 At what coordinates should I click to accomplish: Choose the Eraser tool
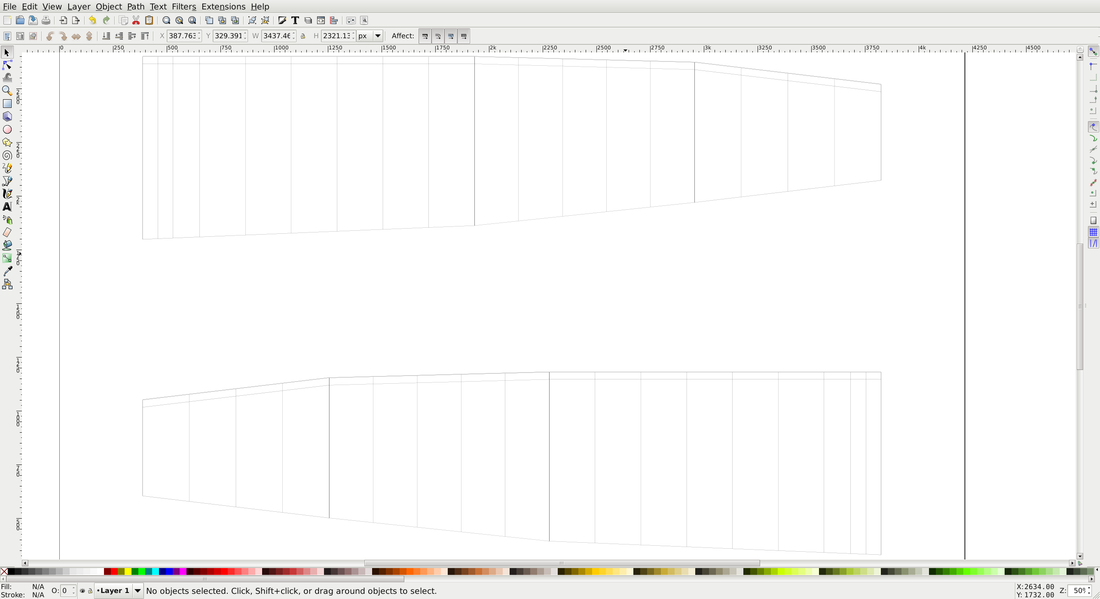point(7,232)
